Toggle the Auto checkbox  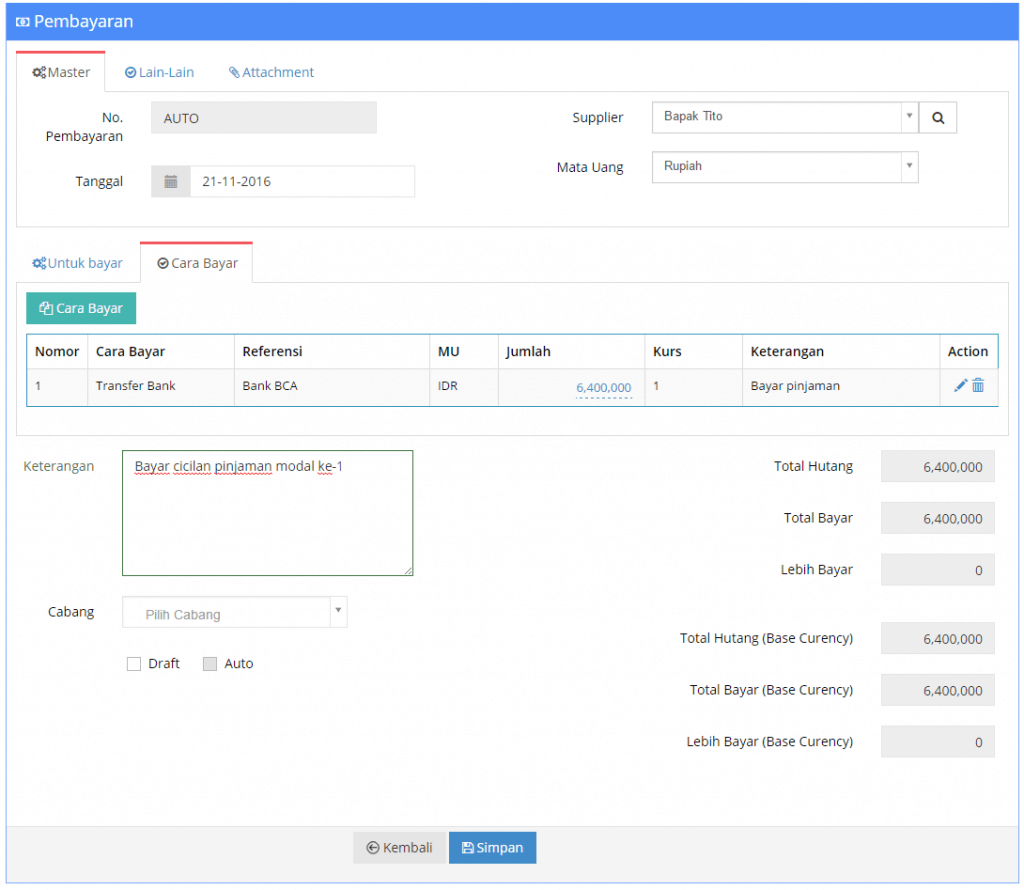click(x=210, y=664)
